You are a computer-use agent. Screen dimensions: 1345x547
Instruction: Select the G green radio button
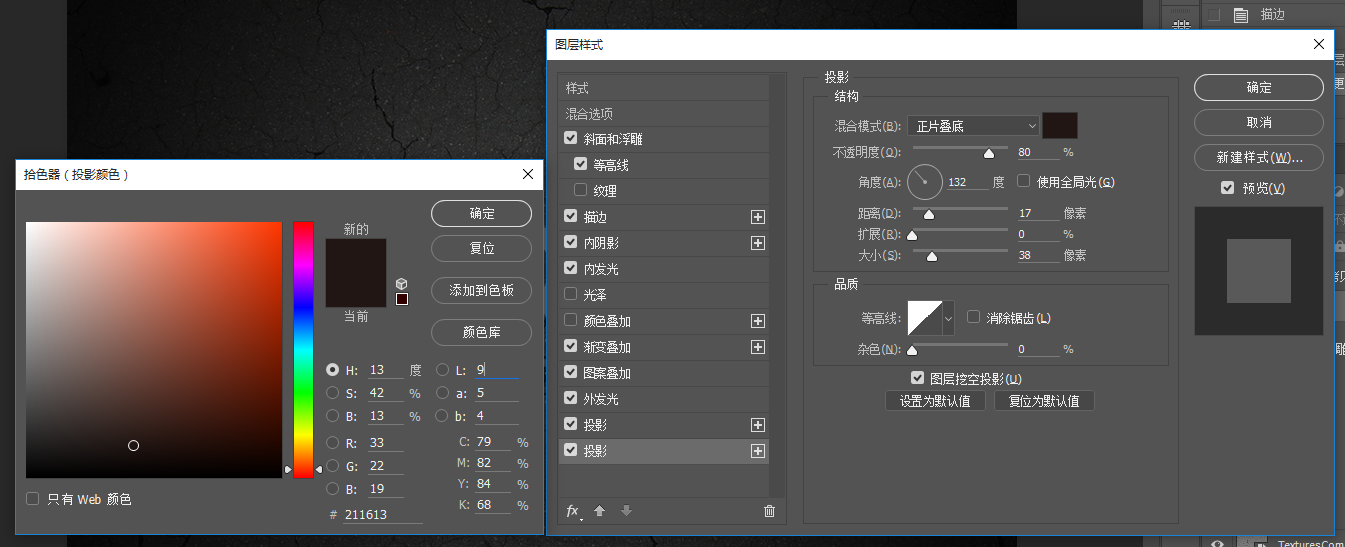point(333,466)
